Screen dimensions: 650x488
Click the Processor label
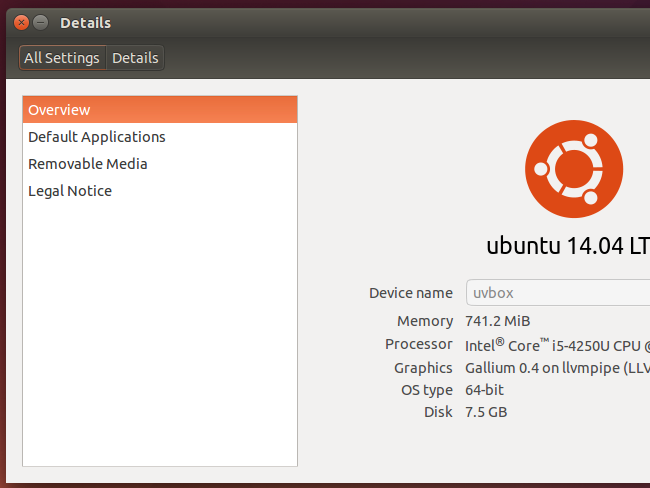419,344
